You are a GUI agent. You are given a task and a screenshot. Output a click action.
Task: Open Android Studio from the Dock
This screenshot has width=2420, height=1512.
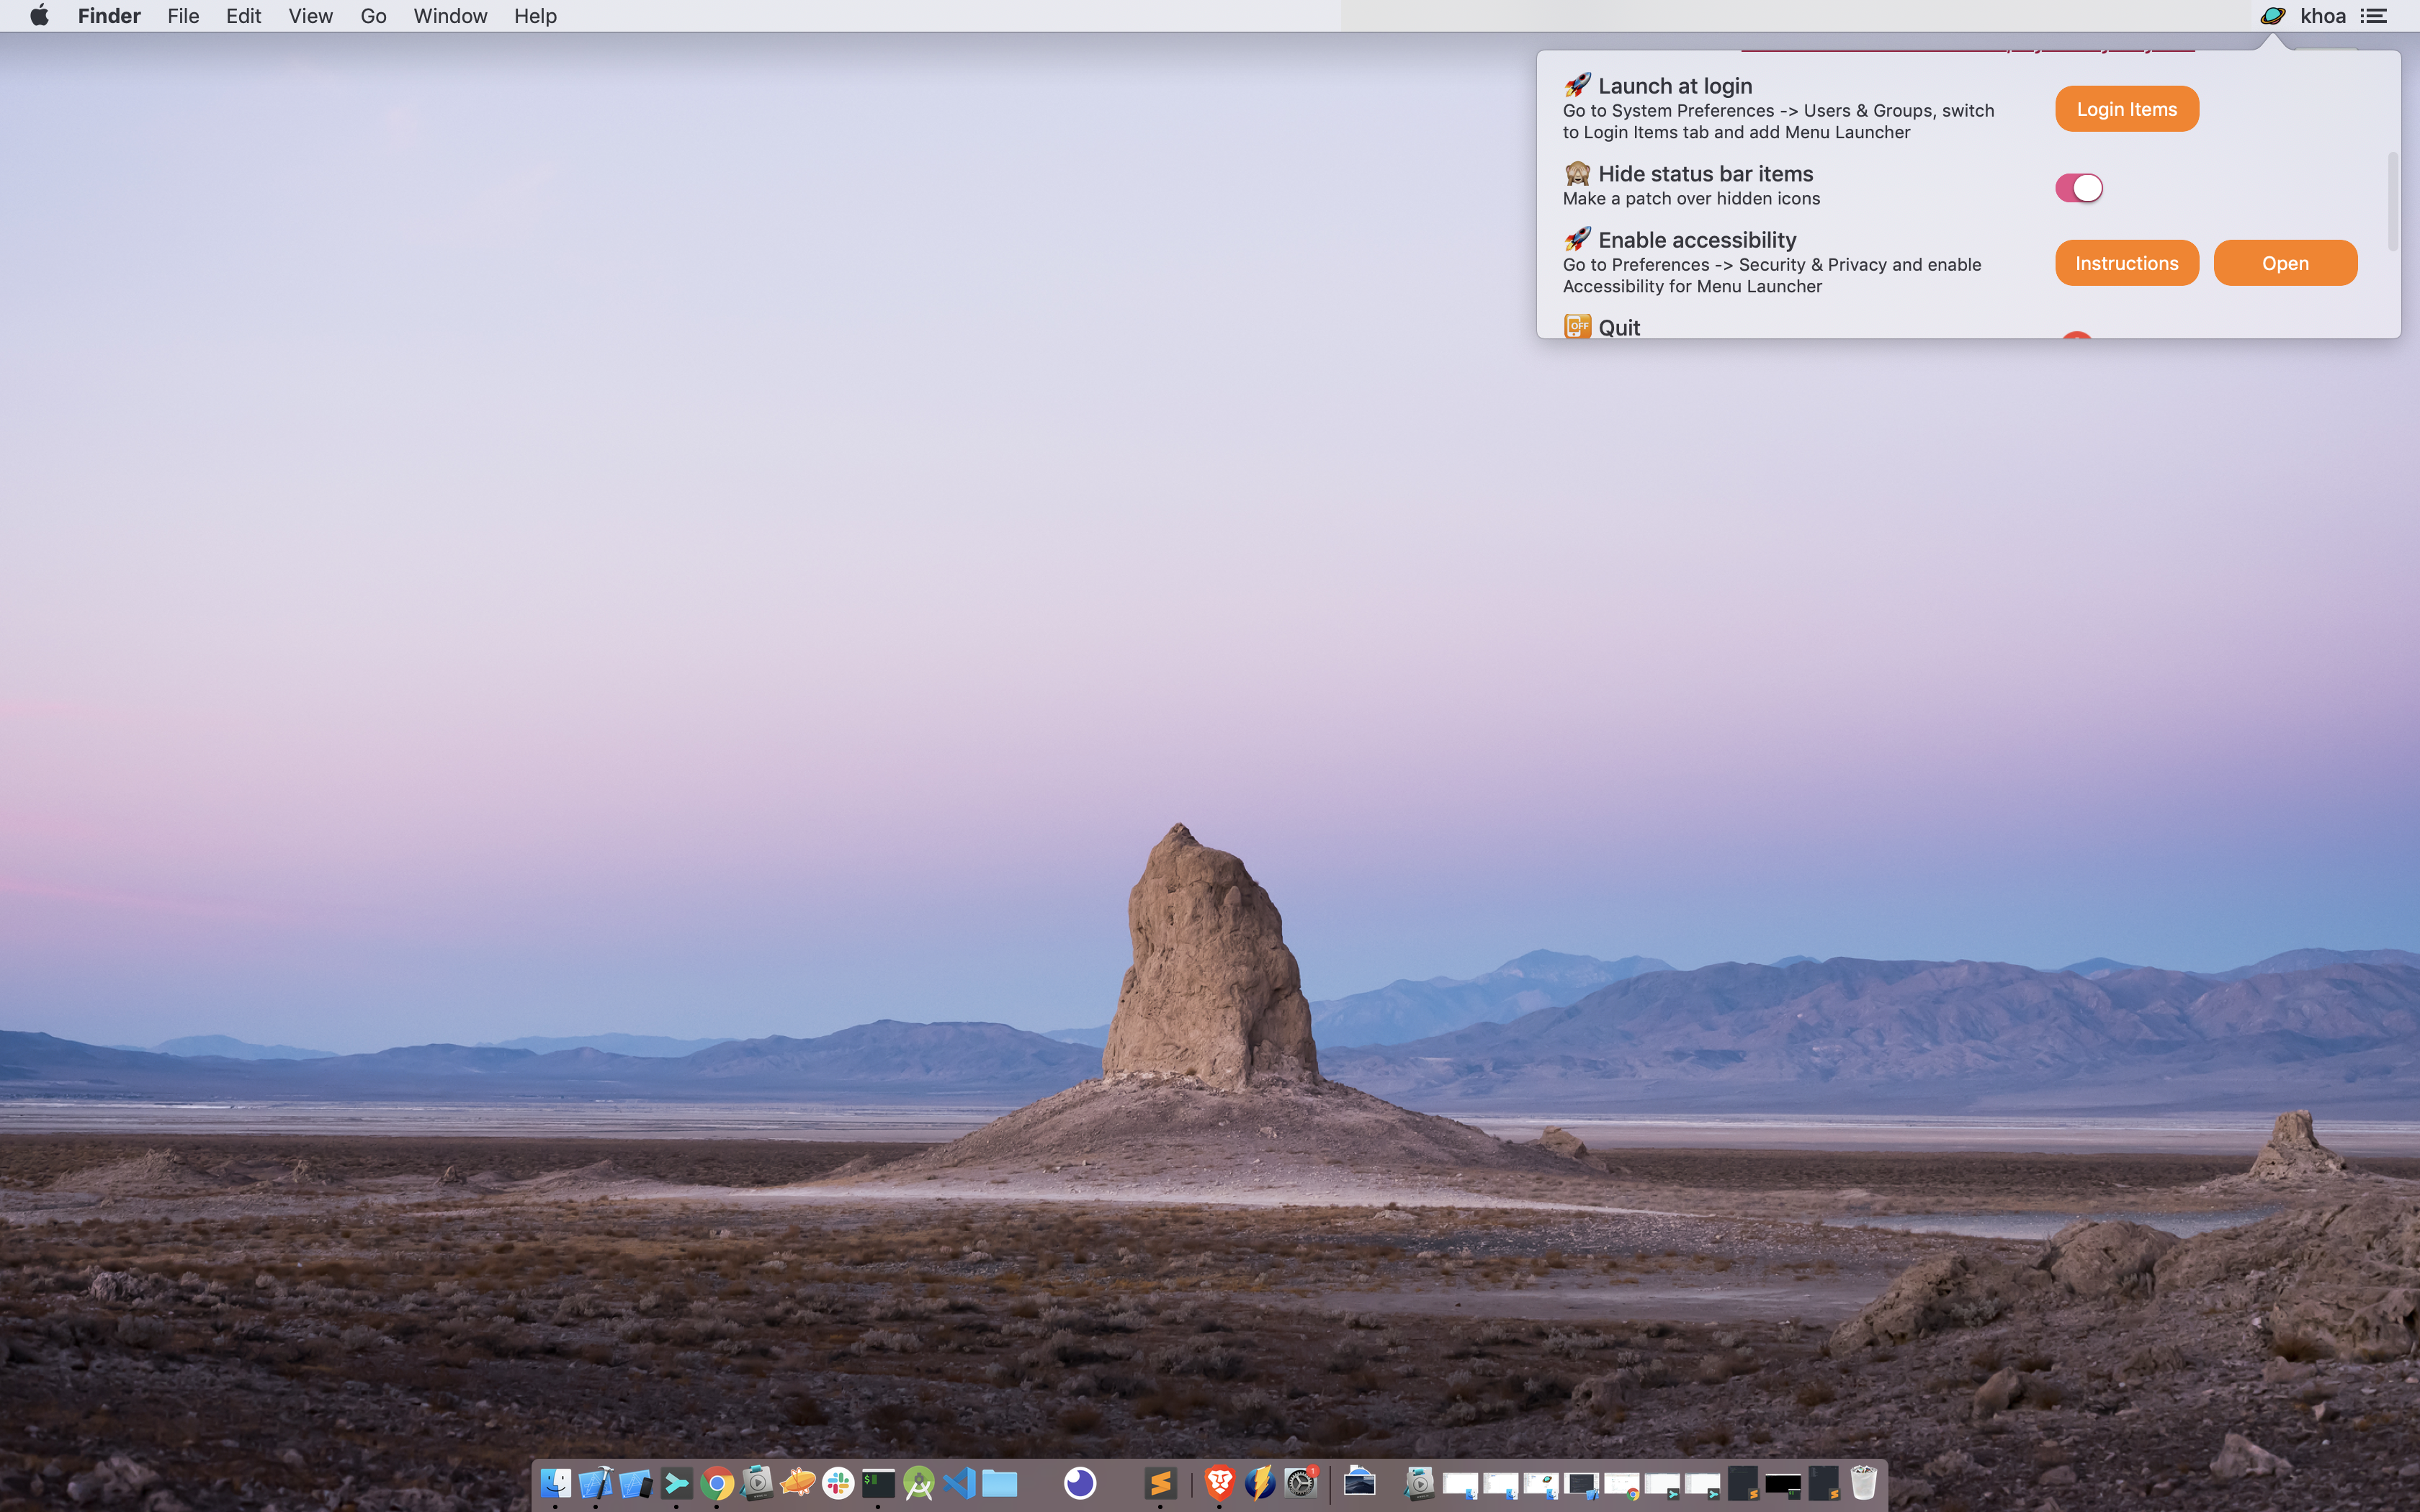click(x=918, y=1482)
